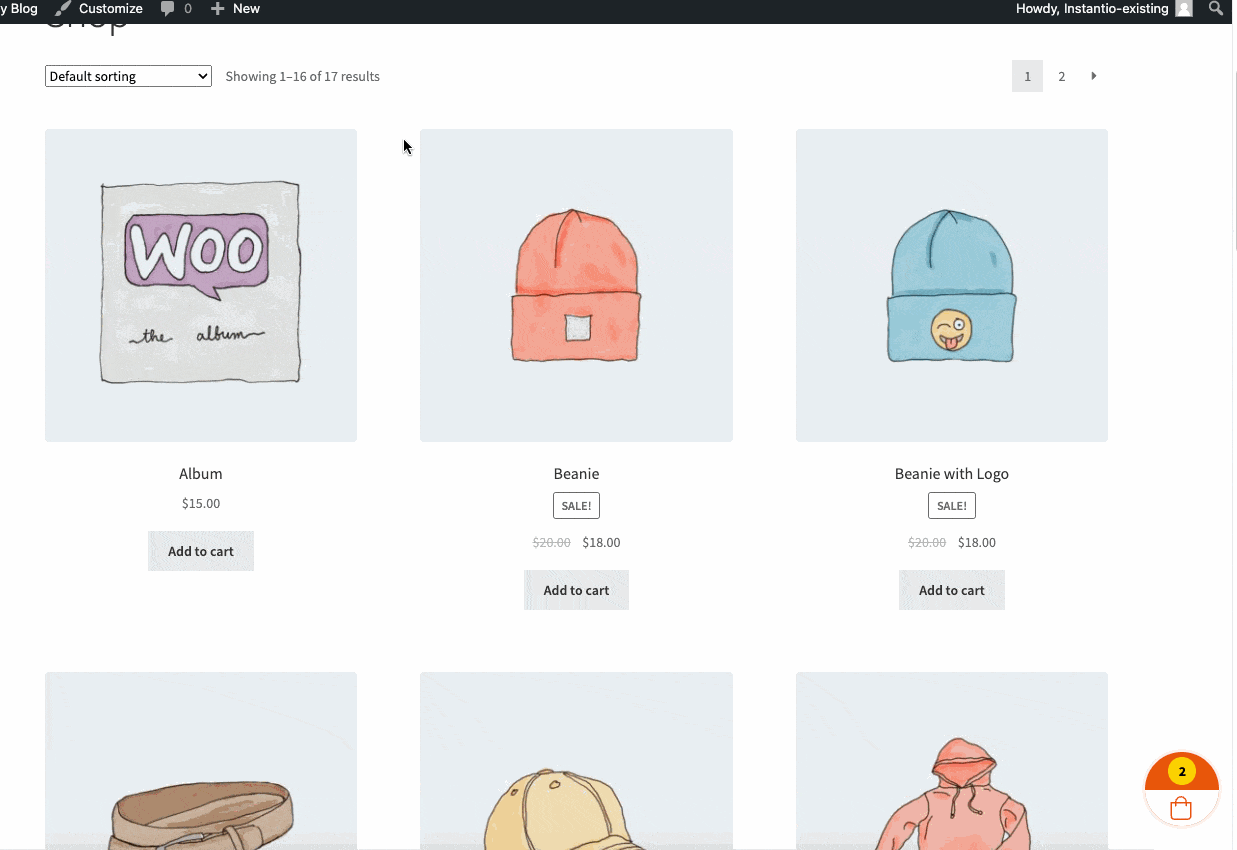The height and width of the screenshot is (850, 1237).
Task: Click the comments bubble icon
Action: (168, 9)
